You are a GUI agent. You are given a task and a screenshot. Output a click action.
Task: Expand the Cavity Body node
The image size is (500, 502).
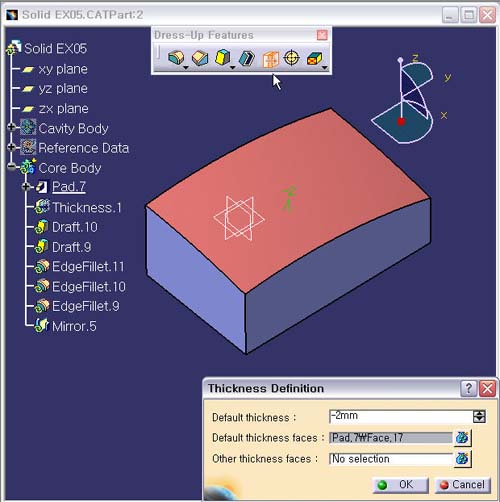click(11, 127)
